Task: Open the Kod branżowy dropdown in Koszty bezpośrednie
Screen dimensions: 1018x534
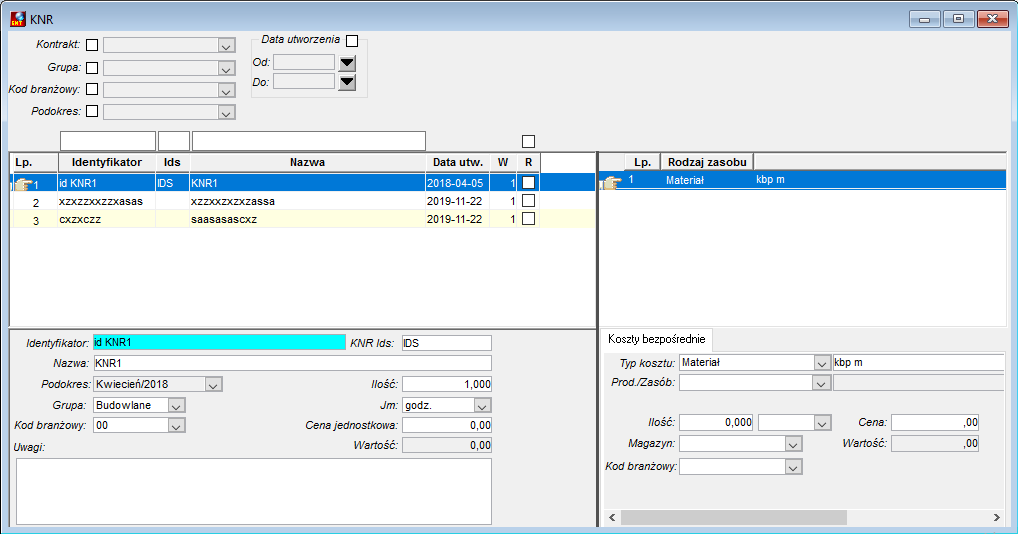Action: tap(793, 467)
